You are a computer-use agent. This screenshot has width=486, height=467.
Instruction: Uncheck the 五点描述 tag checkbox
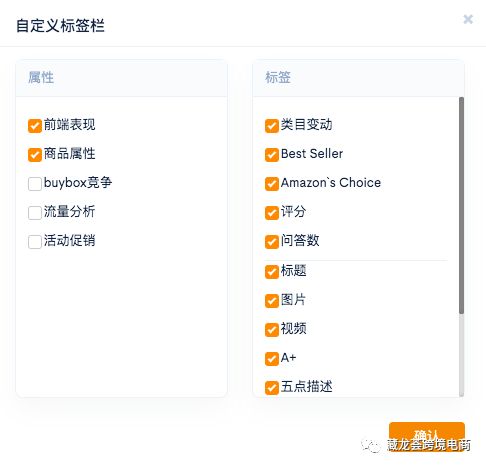tap(272, 388)
